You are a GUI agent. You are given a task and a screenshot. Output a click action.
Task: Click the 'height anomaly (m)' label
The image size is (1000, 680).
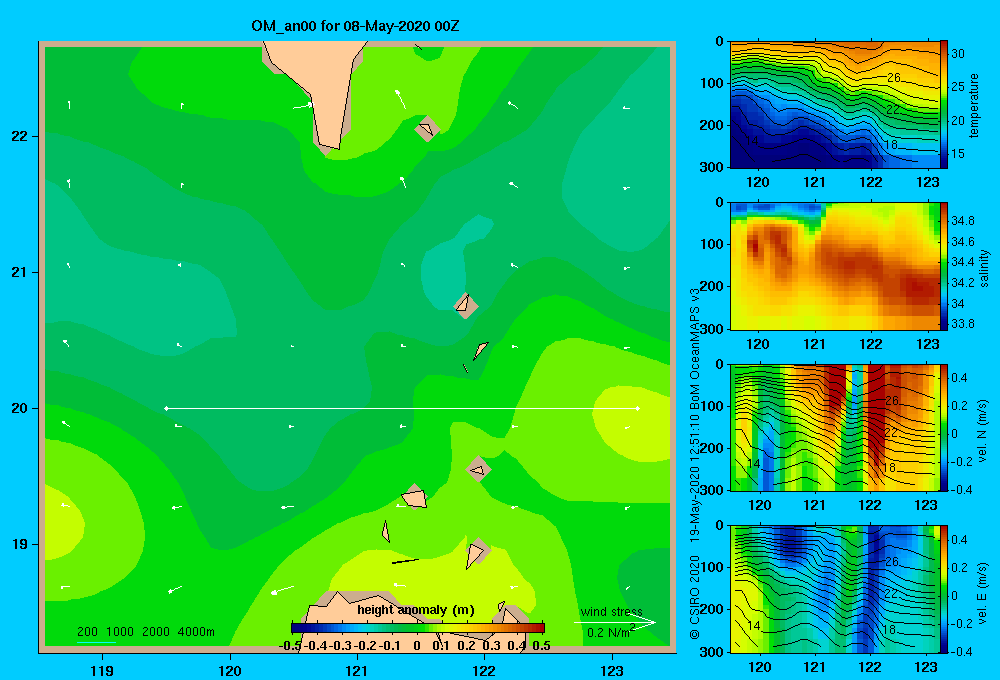coord(416,610)
